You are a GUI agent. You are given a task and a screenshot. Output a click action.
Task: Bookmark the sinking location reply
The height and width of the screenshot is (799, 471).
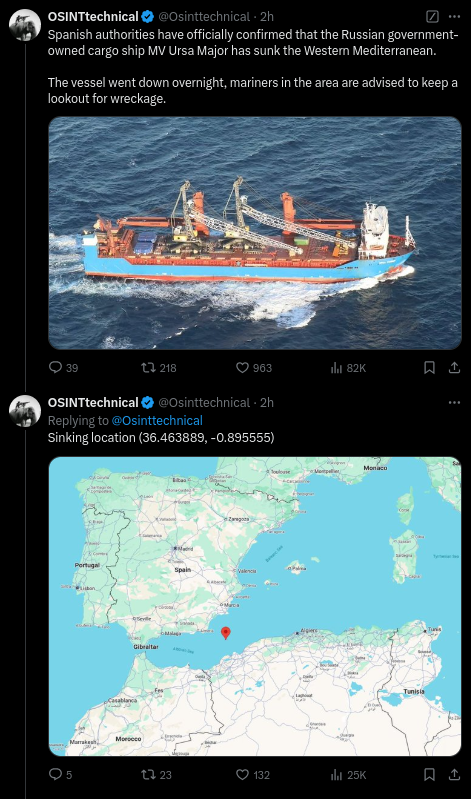pos(429,775)
